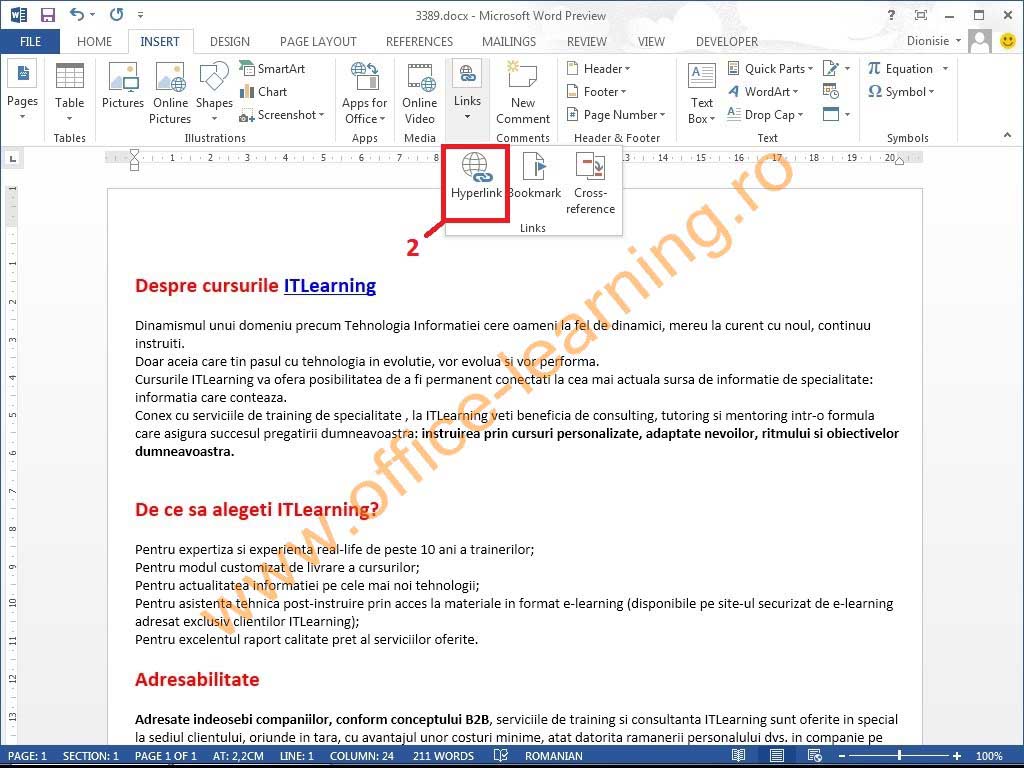Click the Redo (repeat) icon
This screenshot has height=768, width=1024.
point(117,14)
